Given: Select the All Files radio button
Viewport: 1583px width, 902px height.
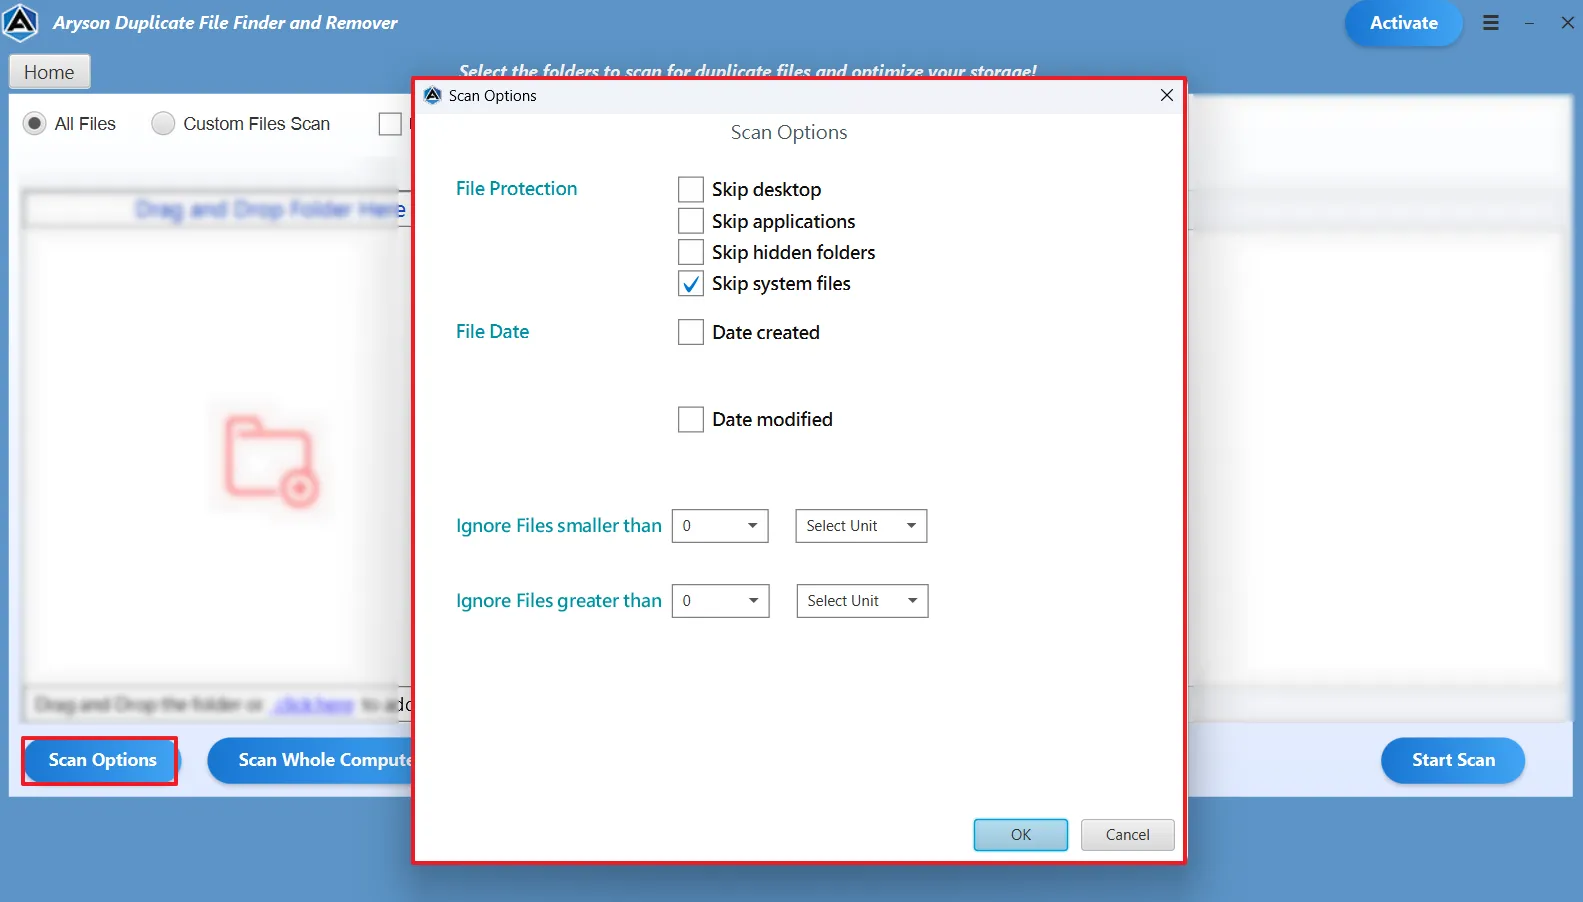Looking at the screenshot, I should tap(35, 124).
